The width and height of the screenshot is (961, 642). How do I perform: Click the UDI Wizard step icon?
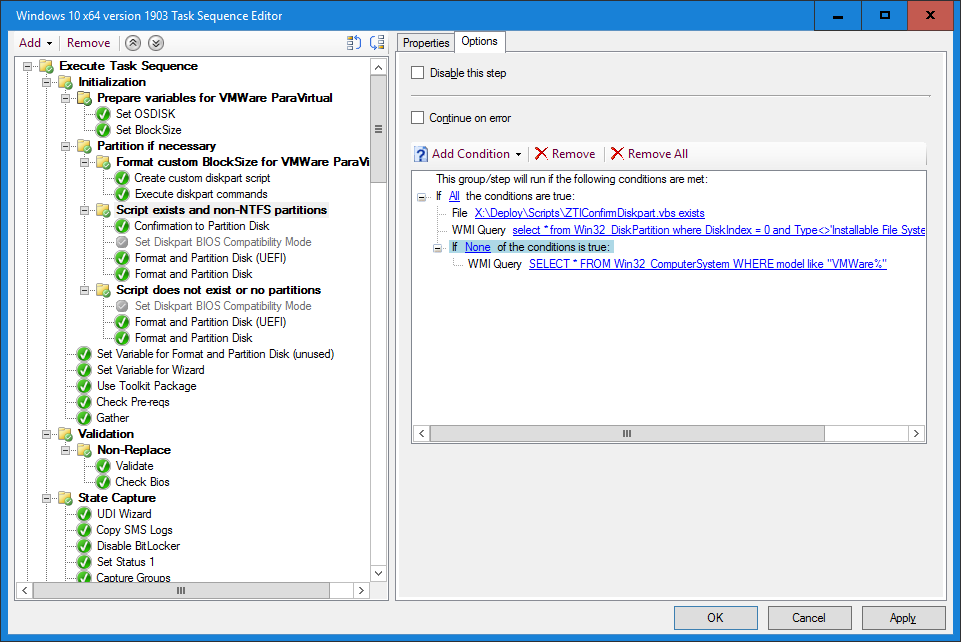(x=85, y=514)
